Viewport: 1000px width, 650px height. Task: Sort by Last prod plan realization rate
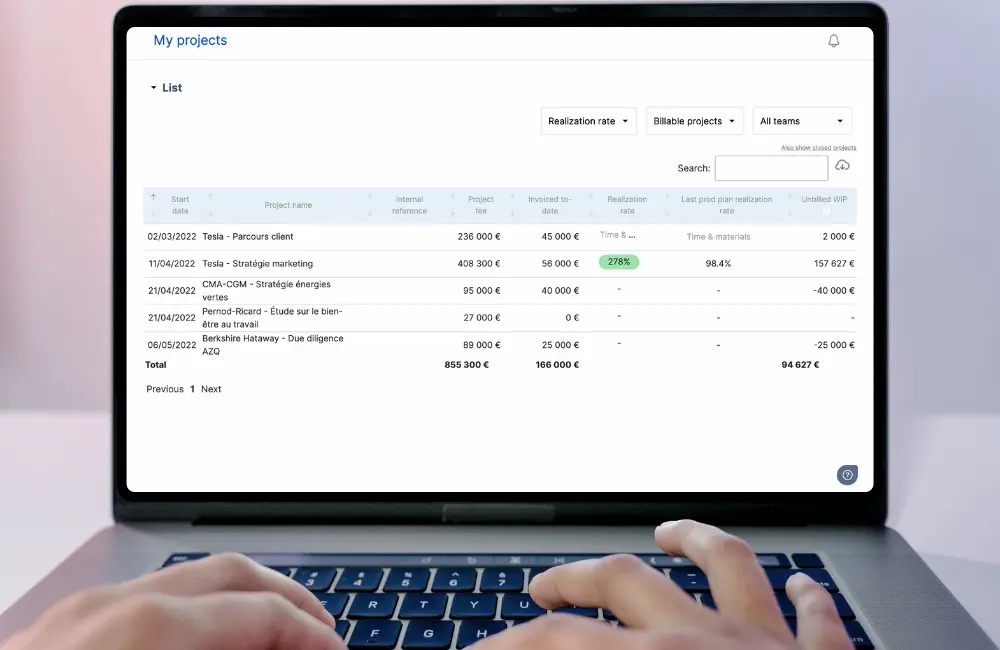click(x=726, y=205)
